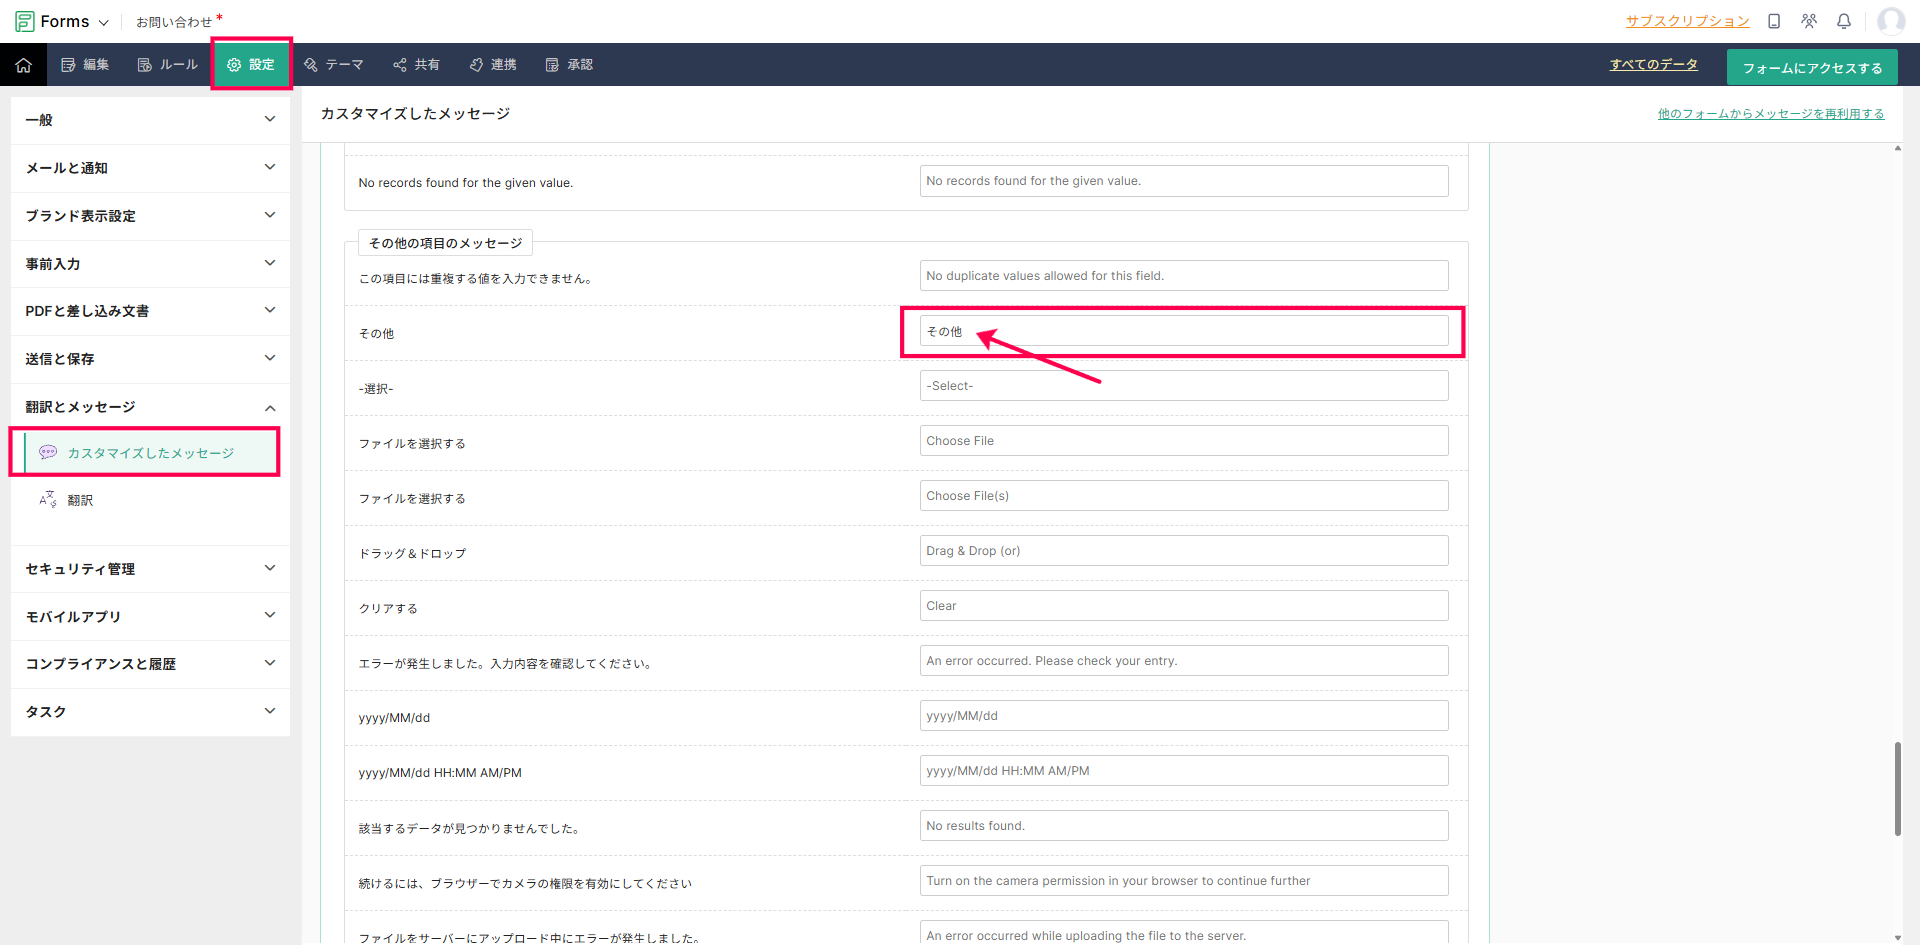Open the サブスクリプション link
The width and height of the screenshot is (1920, 945).
1687,21
